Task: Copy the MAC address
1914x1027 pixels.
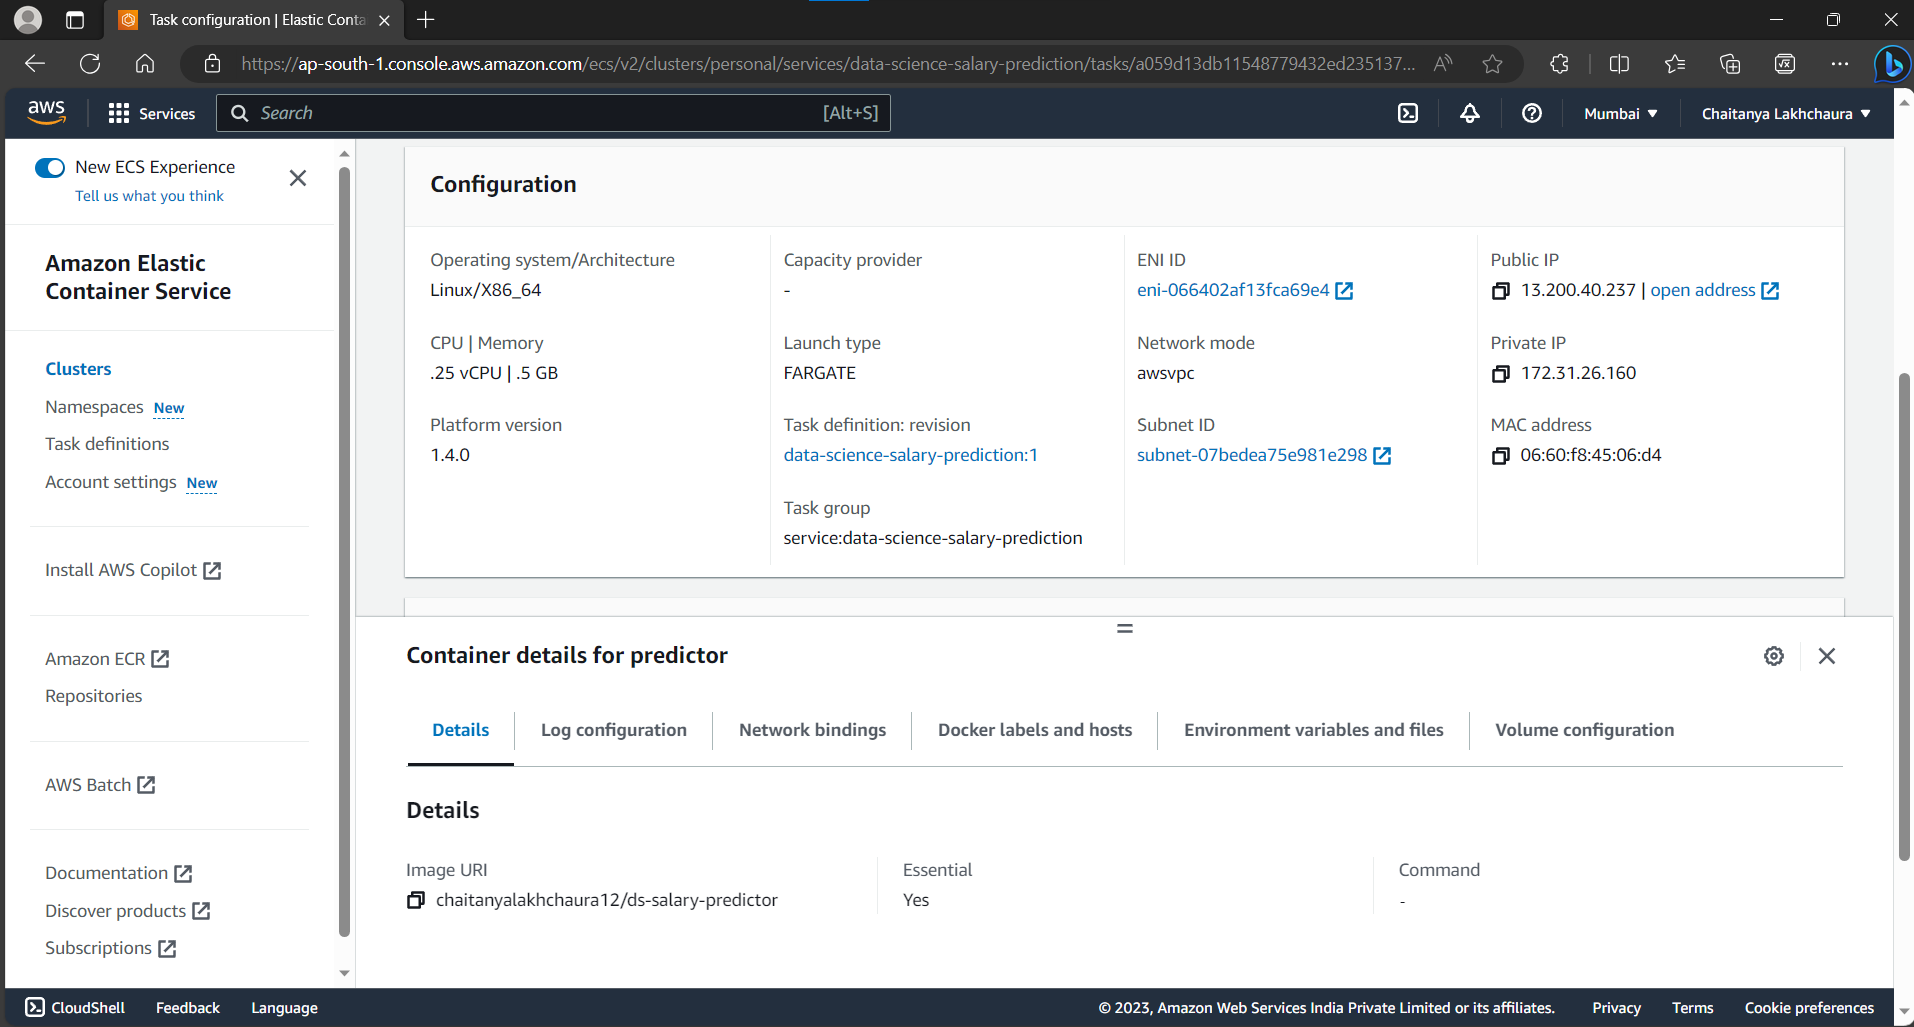Action: tap(1501, 456)
